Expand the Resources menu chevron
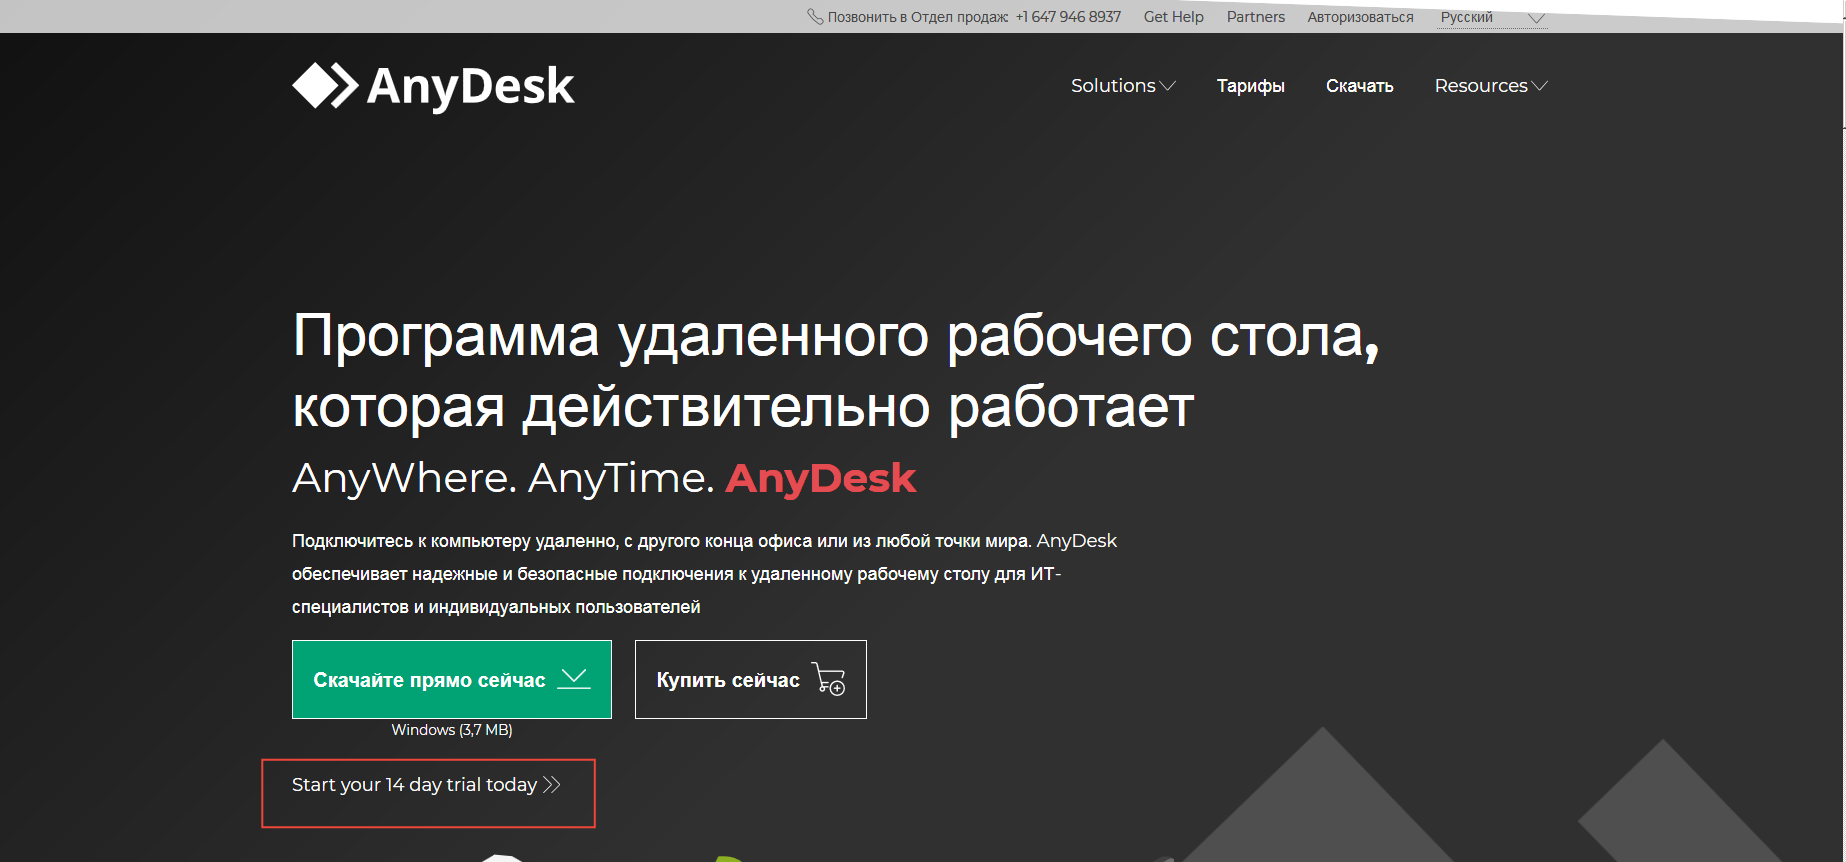 pos(1539,86)
